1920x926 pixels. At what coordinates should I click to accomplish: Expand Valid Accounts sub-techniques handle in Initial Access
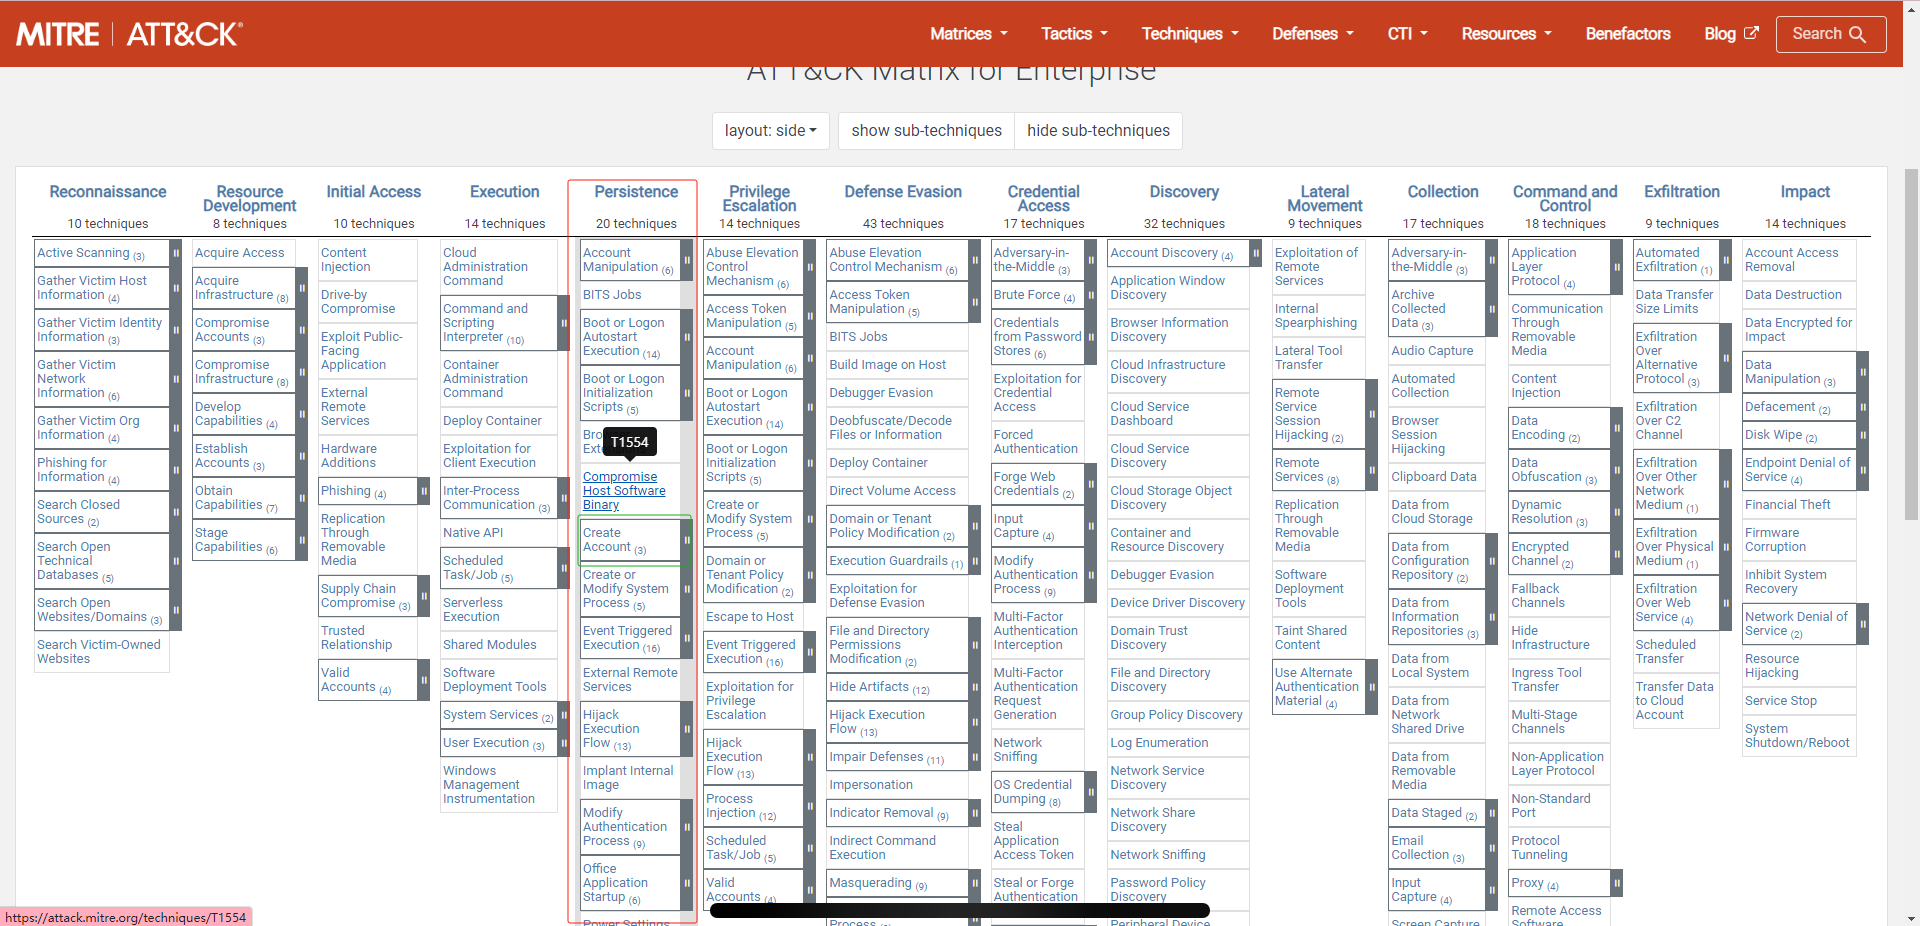(424, 680)
